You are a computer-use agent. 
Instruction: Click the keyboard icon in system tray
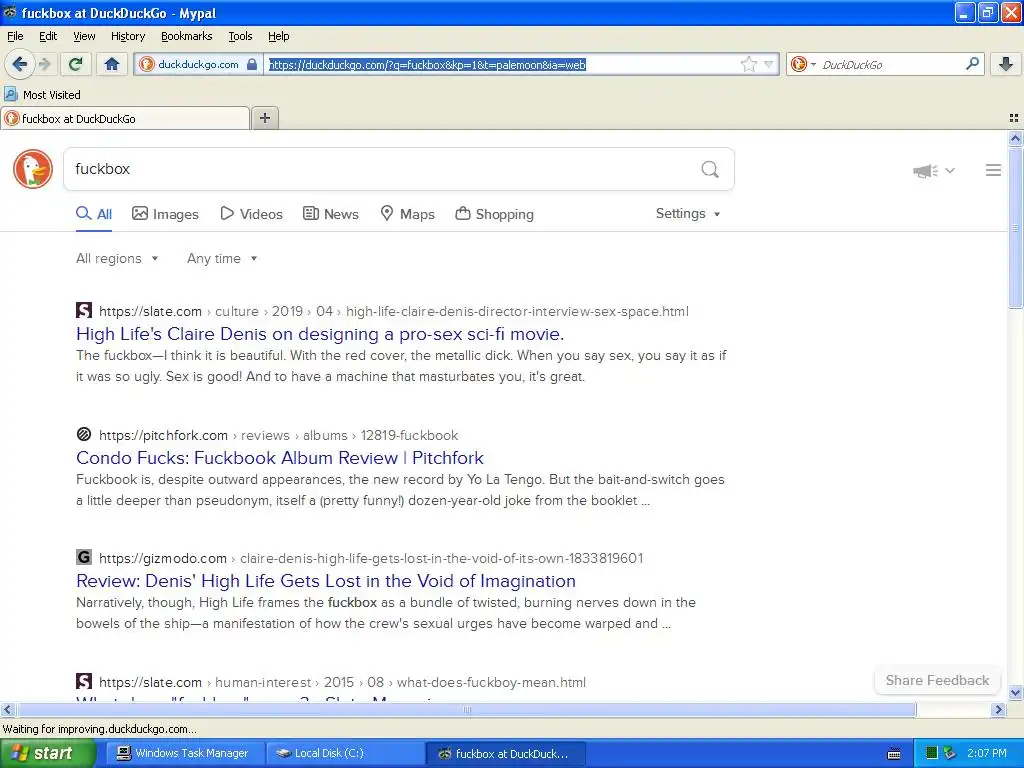(894, 754)
